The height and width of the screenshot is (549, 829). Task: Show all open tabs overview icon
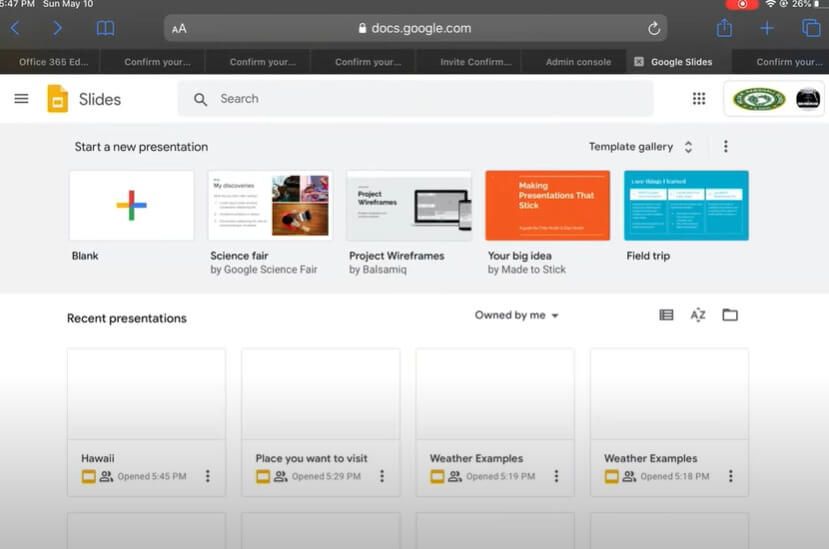pos(810,28)
